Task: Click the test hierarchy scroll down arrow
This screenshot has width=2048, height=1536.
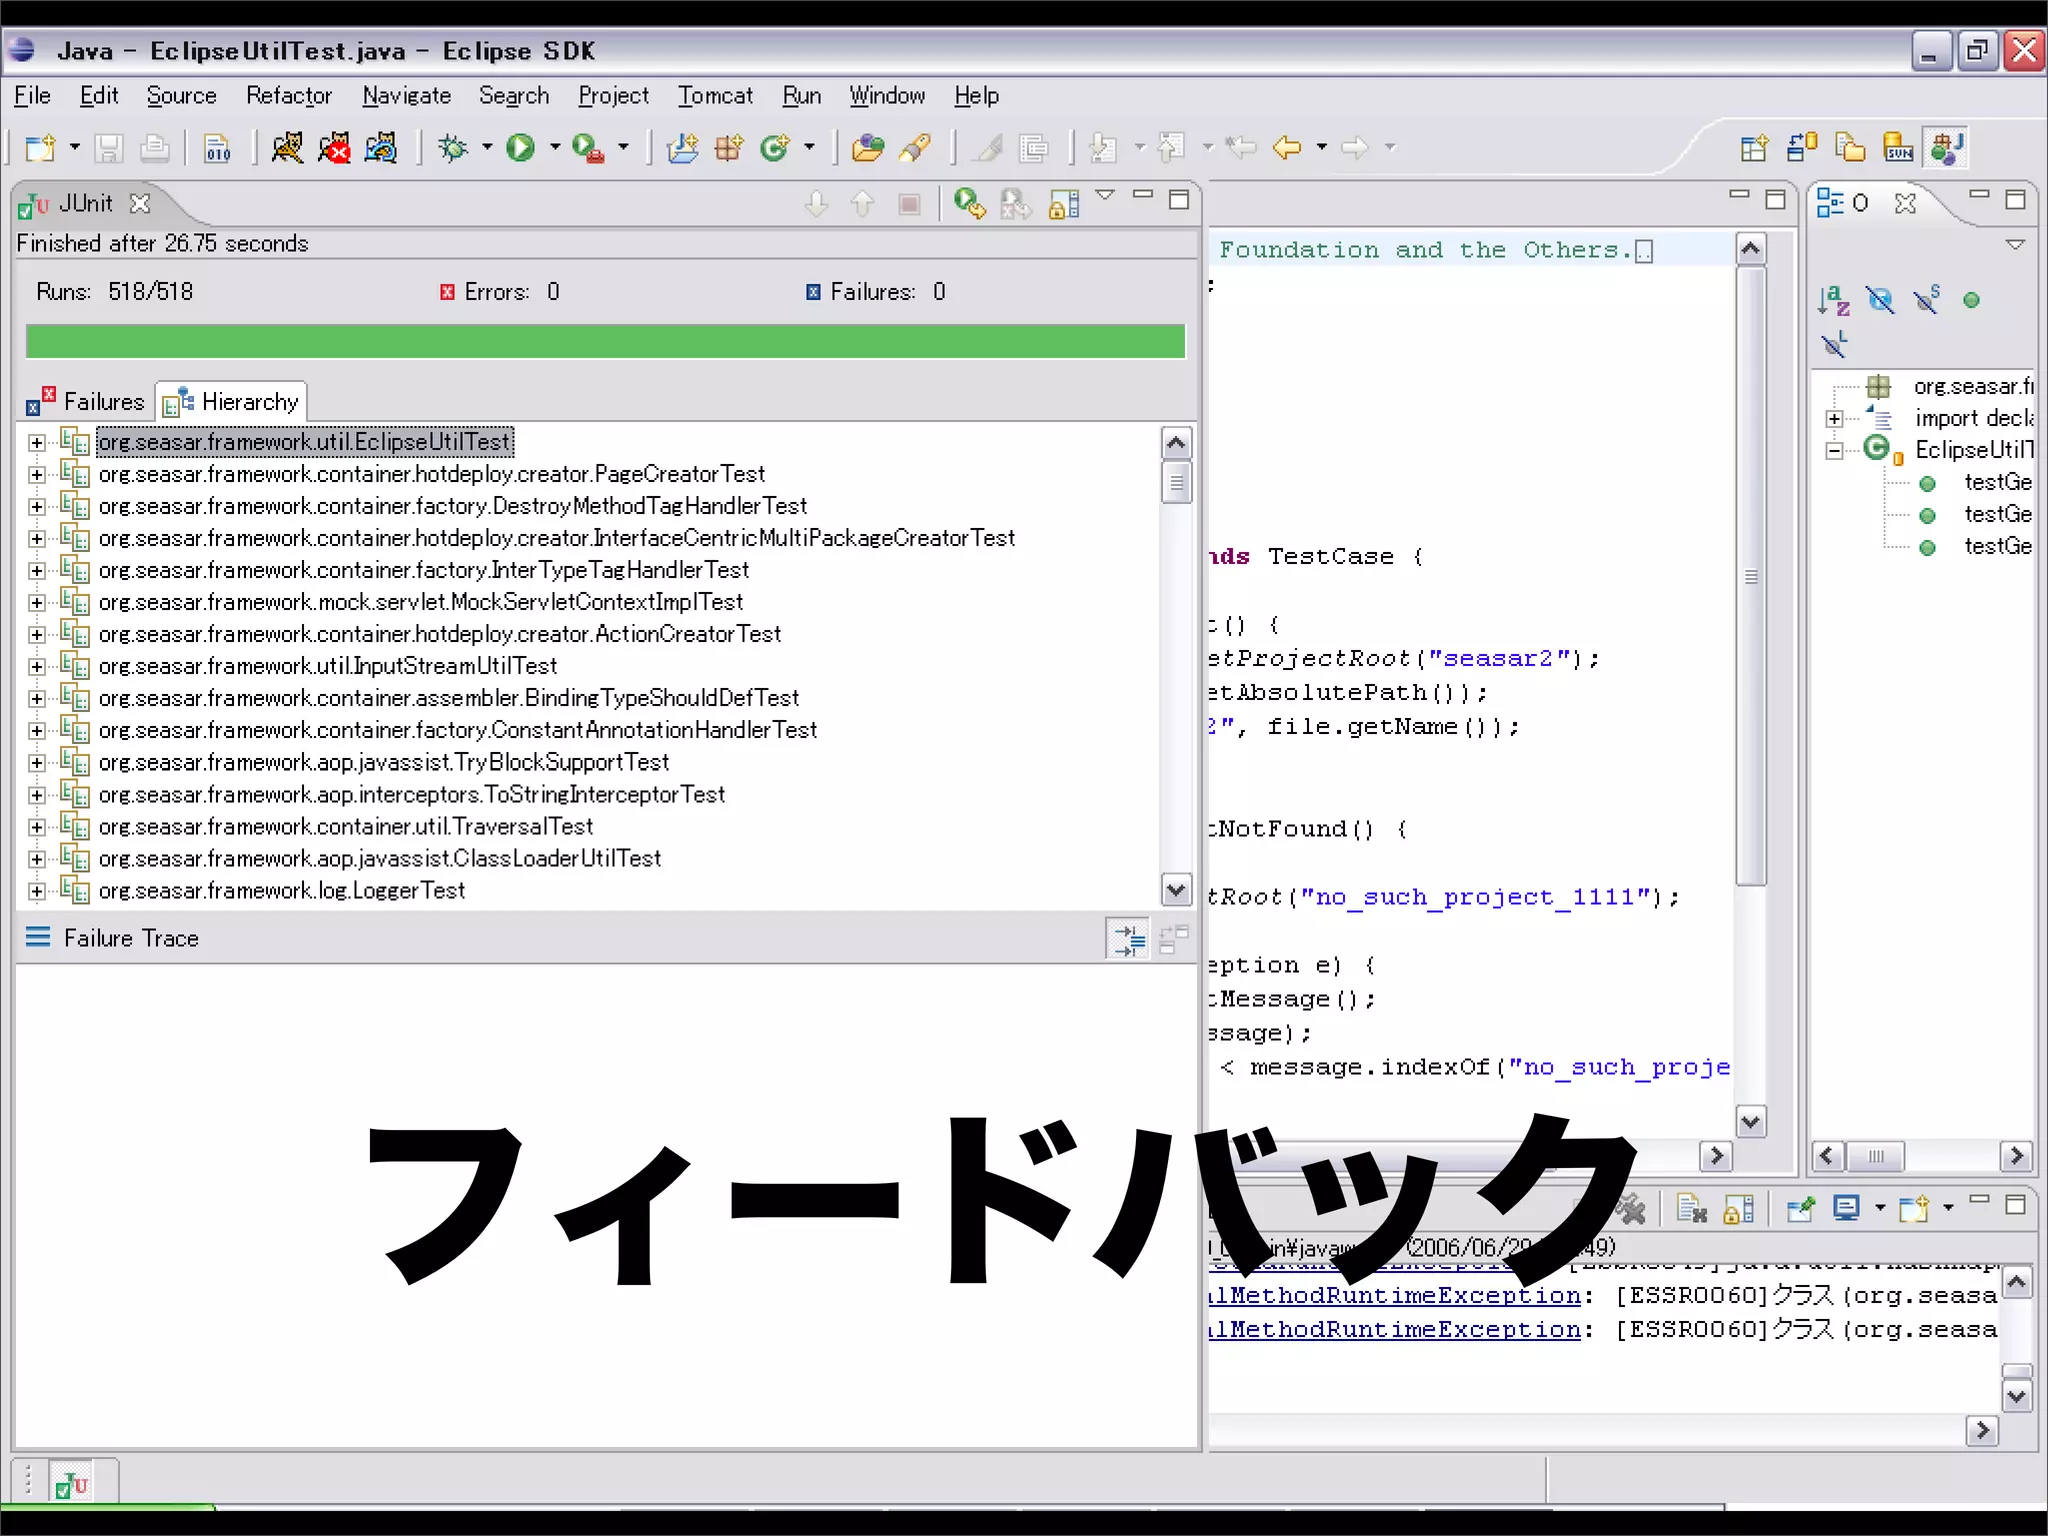Action: coord(1176,889)
